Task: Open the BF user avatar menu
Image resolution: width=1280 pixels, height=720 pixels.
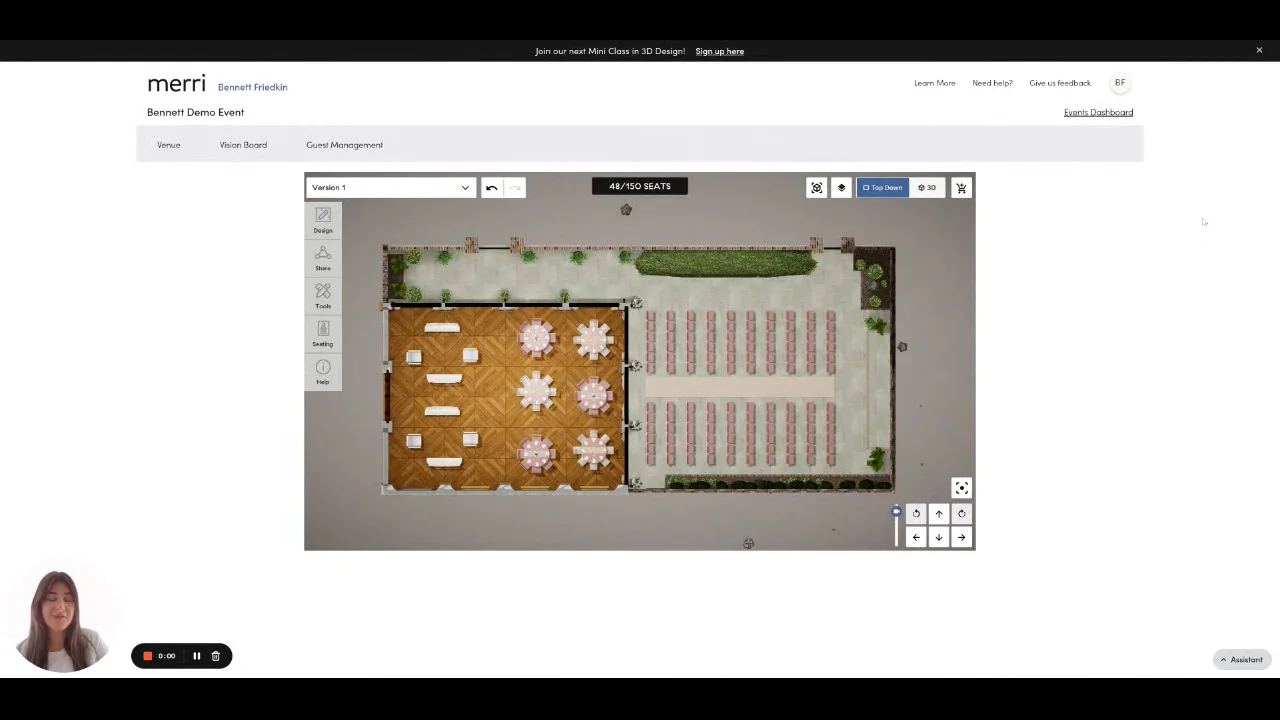Action: coord(1120,83)
